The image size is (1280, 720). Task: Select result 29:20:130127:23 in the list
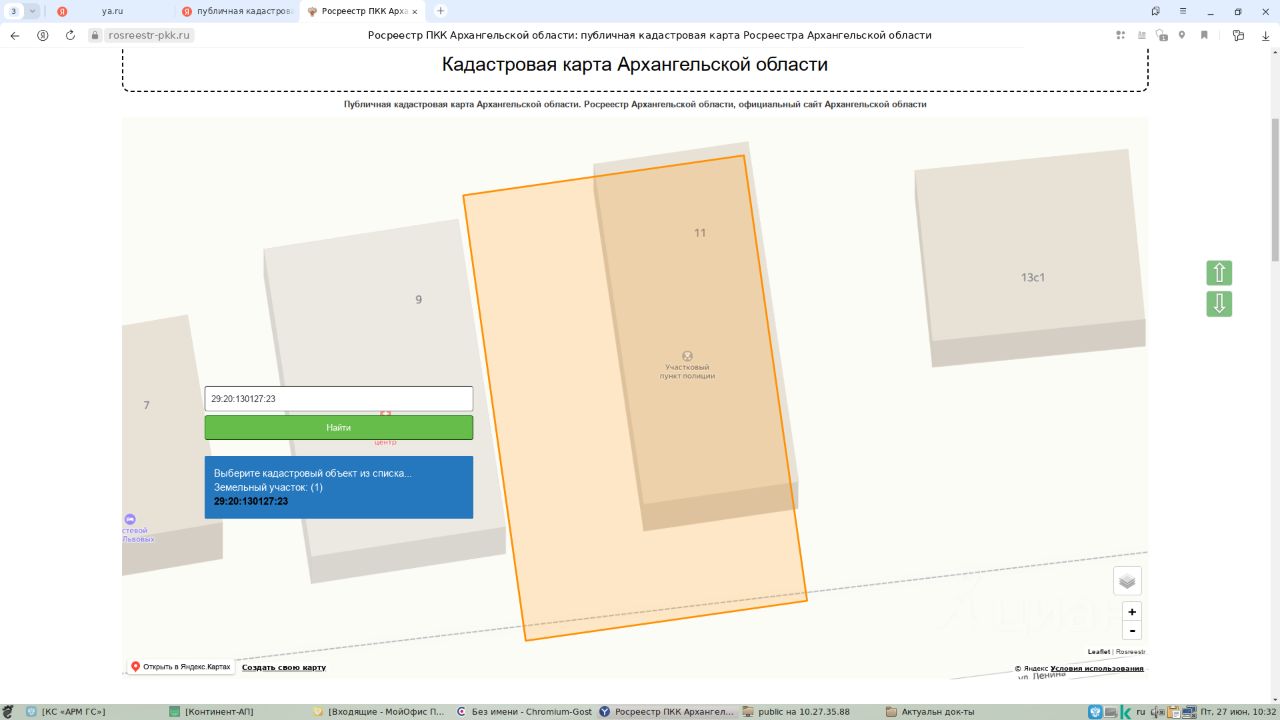(x=251, y=501)
